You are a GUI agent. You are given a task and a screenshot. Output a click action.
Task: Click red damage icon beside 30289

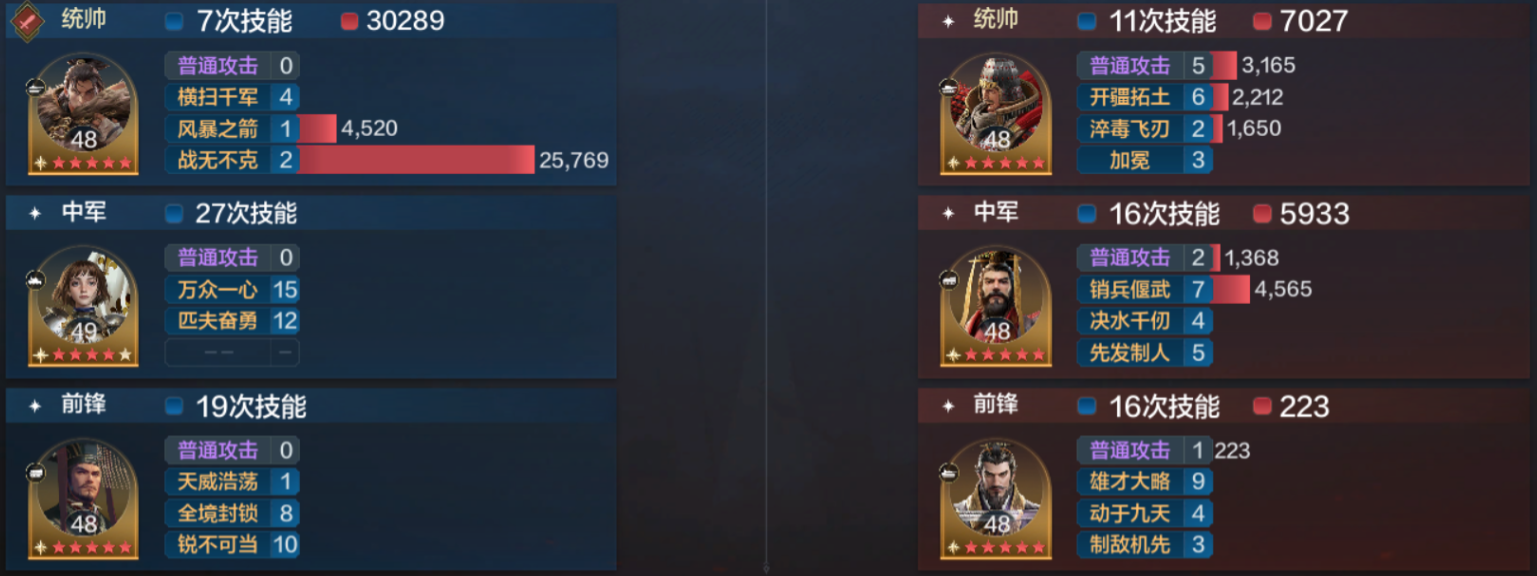(x=349, y=21)
